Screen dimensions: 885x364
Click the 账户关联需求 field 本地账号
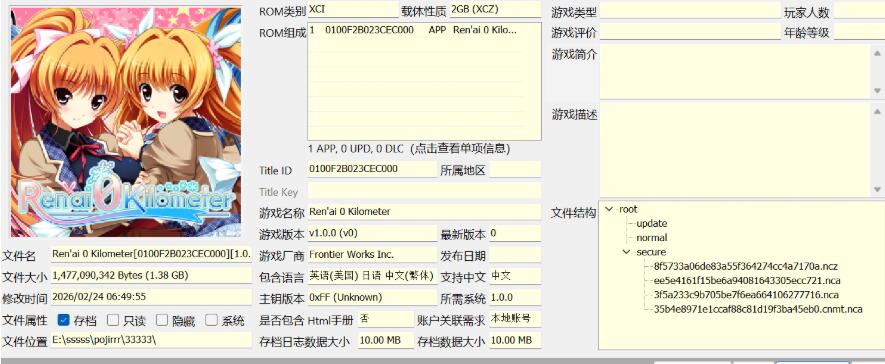515,319
